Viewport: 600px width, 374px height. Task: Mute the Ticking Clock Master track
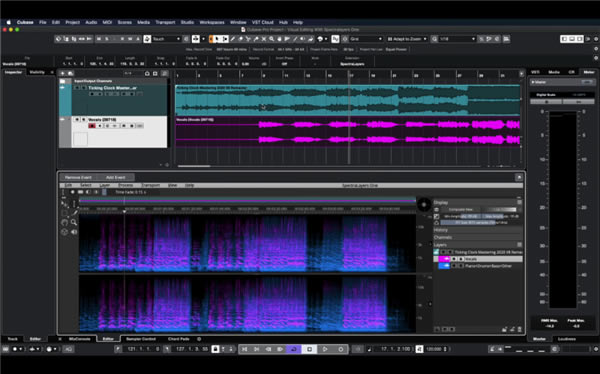point(77,88)
